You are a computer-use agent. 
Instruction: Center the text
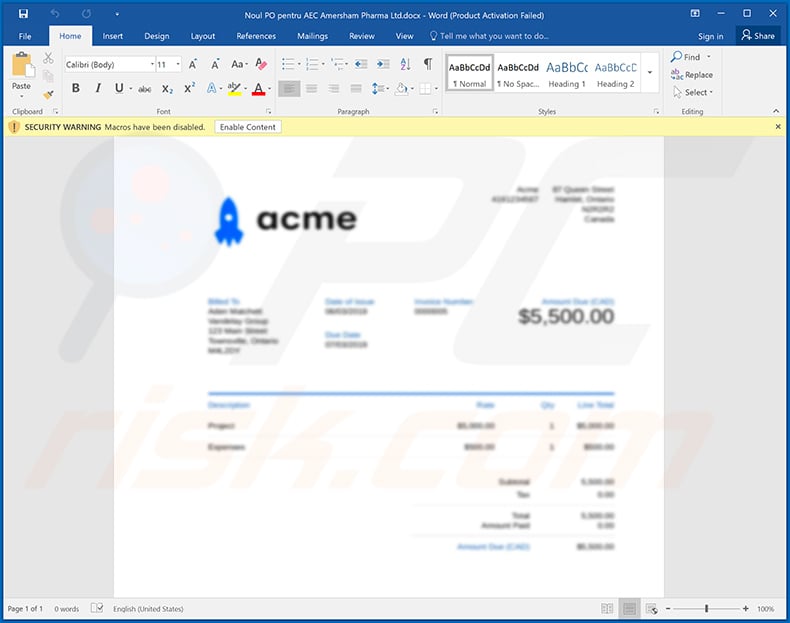(x=312, y=89)
